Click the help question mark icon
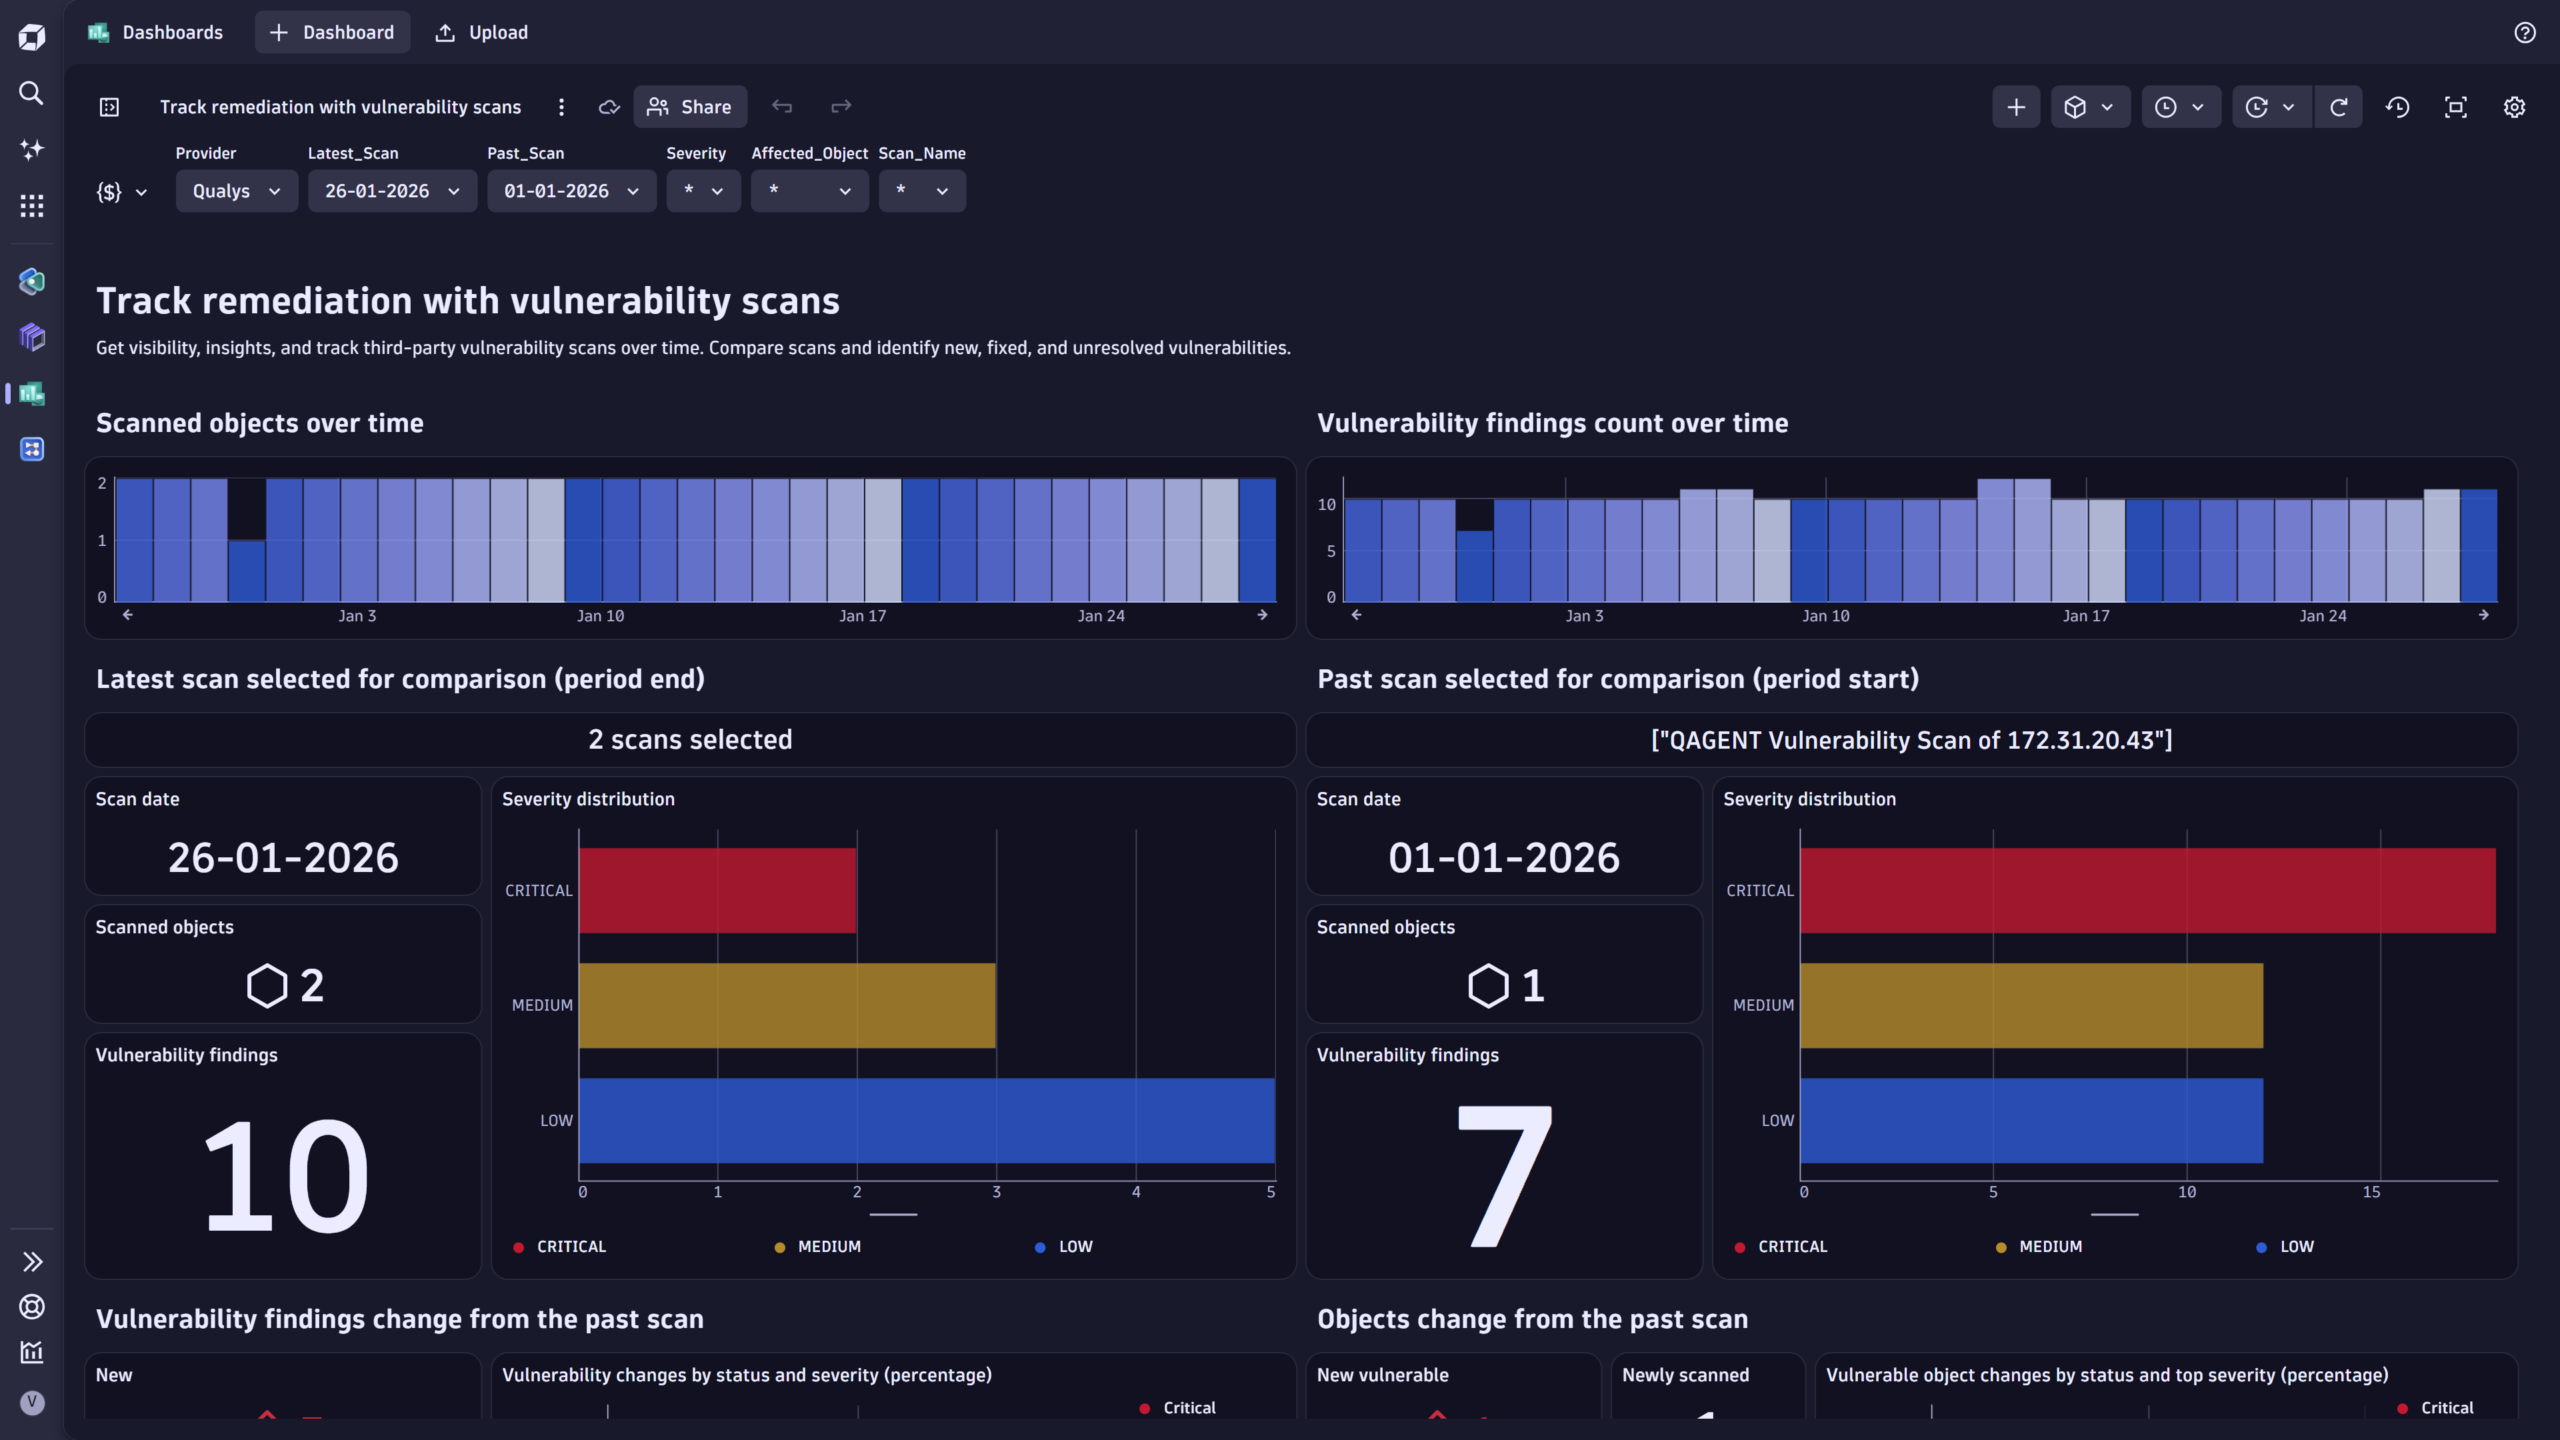The height and width of the screenshot is (1440, 2560). (2525, 33)
